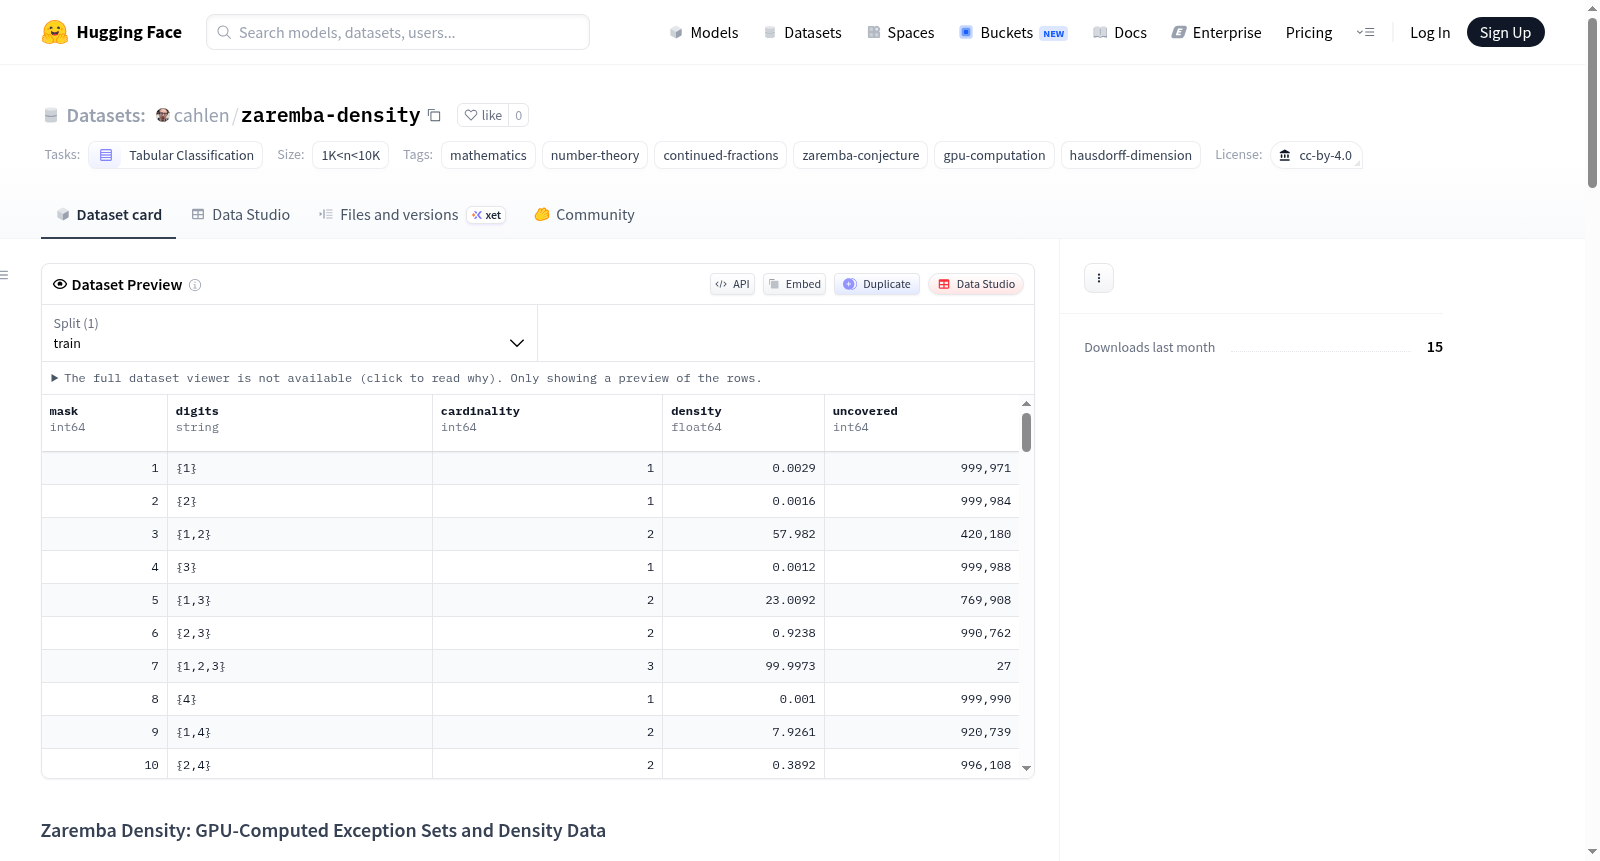The image size is (1600, 861).
Task: Click the xet badge icon
Action: coord(486,215)
